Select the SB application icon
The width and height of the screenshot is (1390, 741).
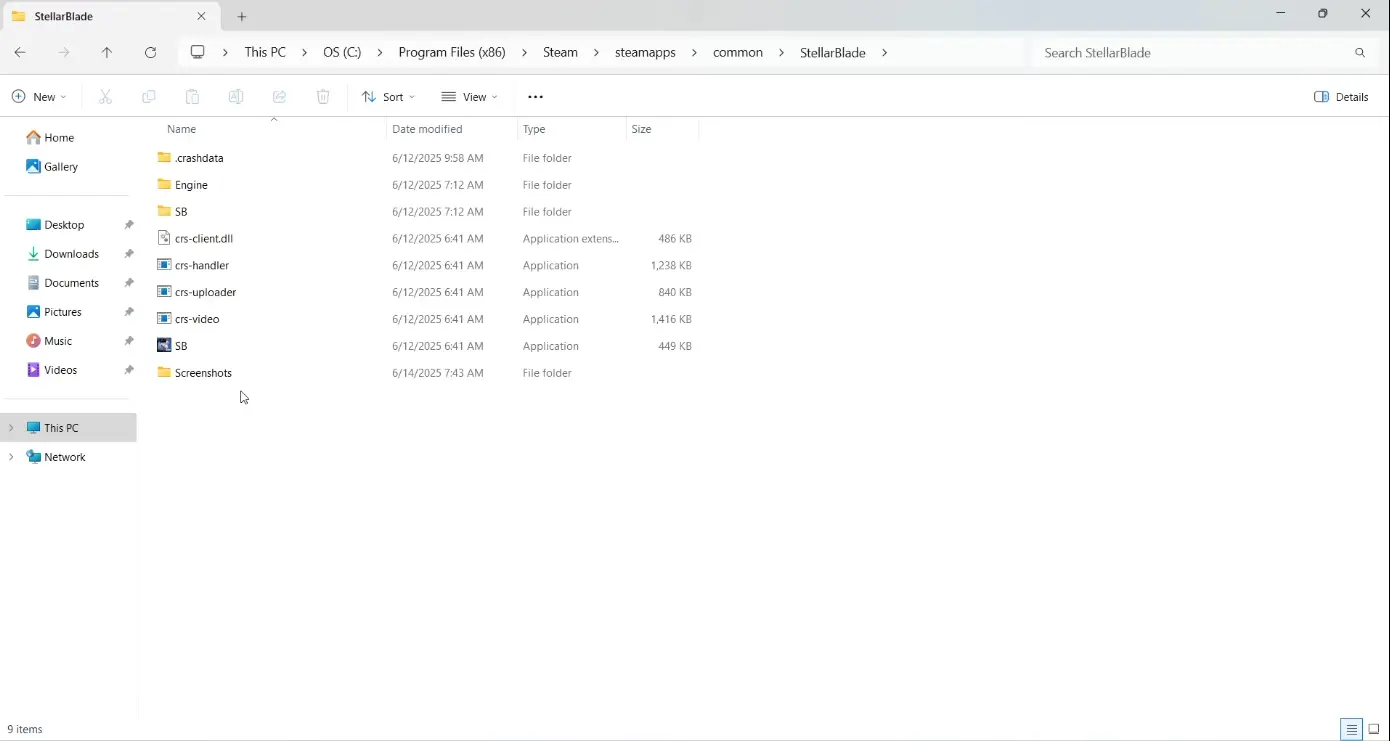[x=164, y=346]
